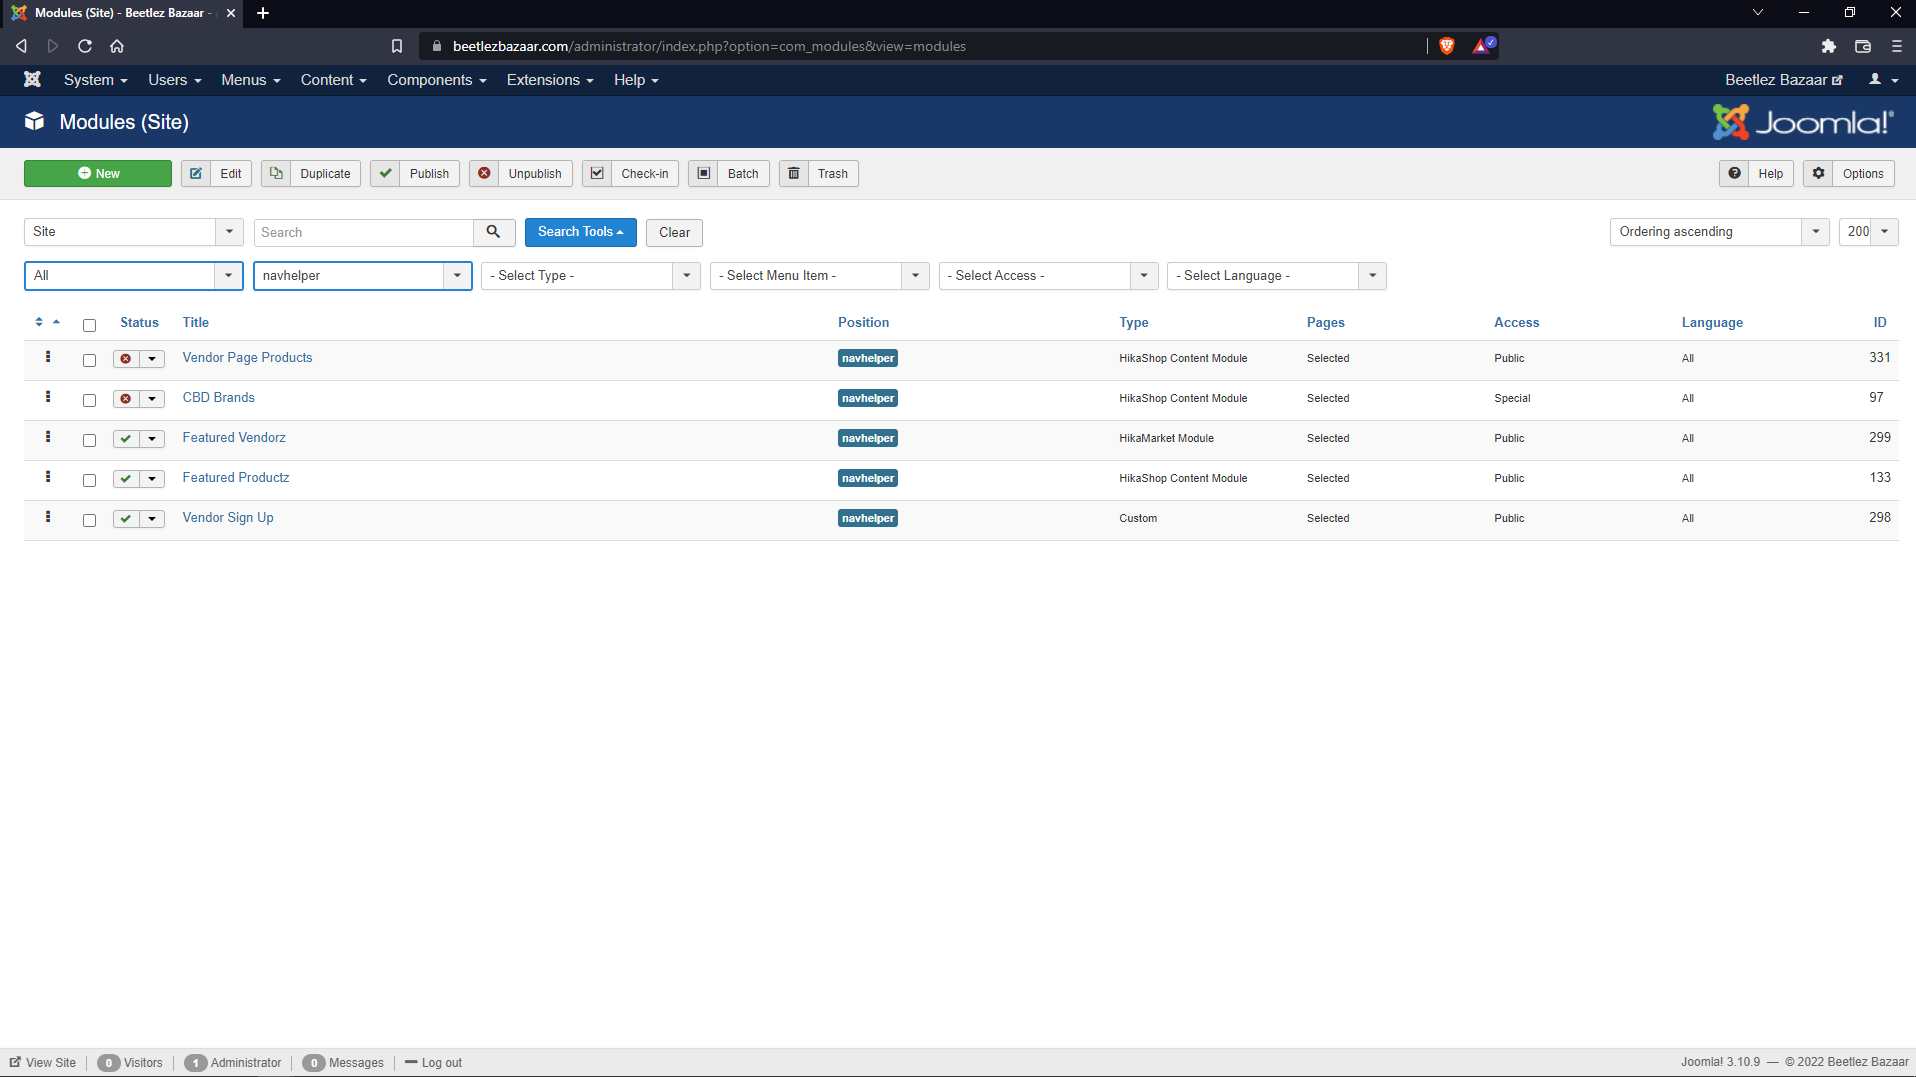Open Brave Rewards triangle icon
The height and width of the screenshot is (1077, 1916).
(1482, 46)
